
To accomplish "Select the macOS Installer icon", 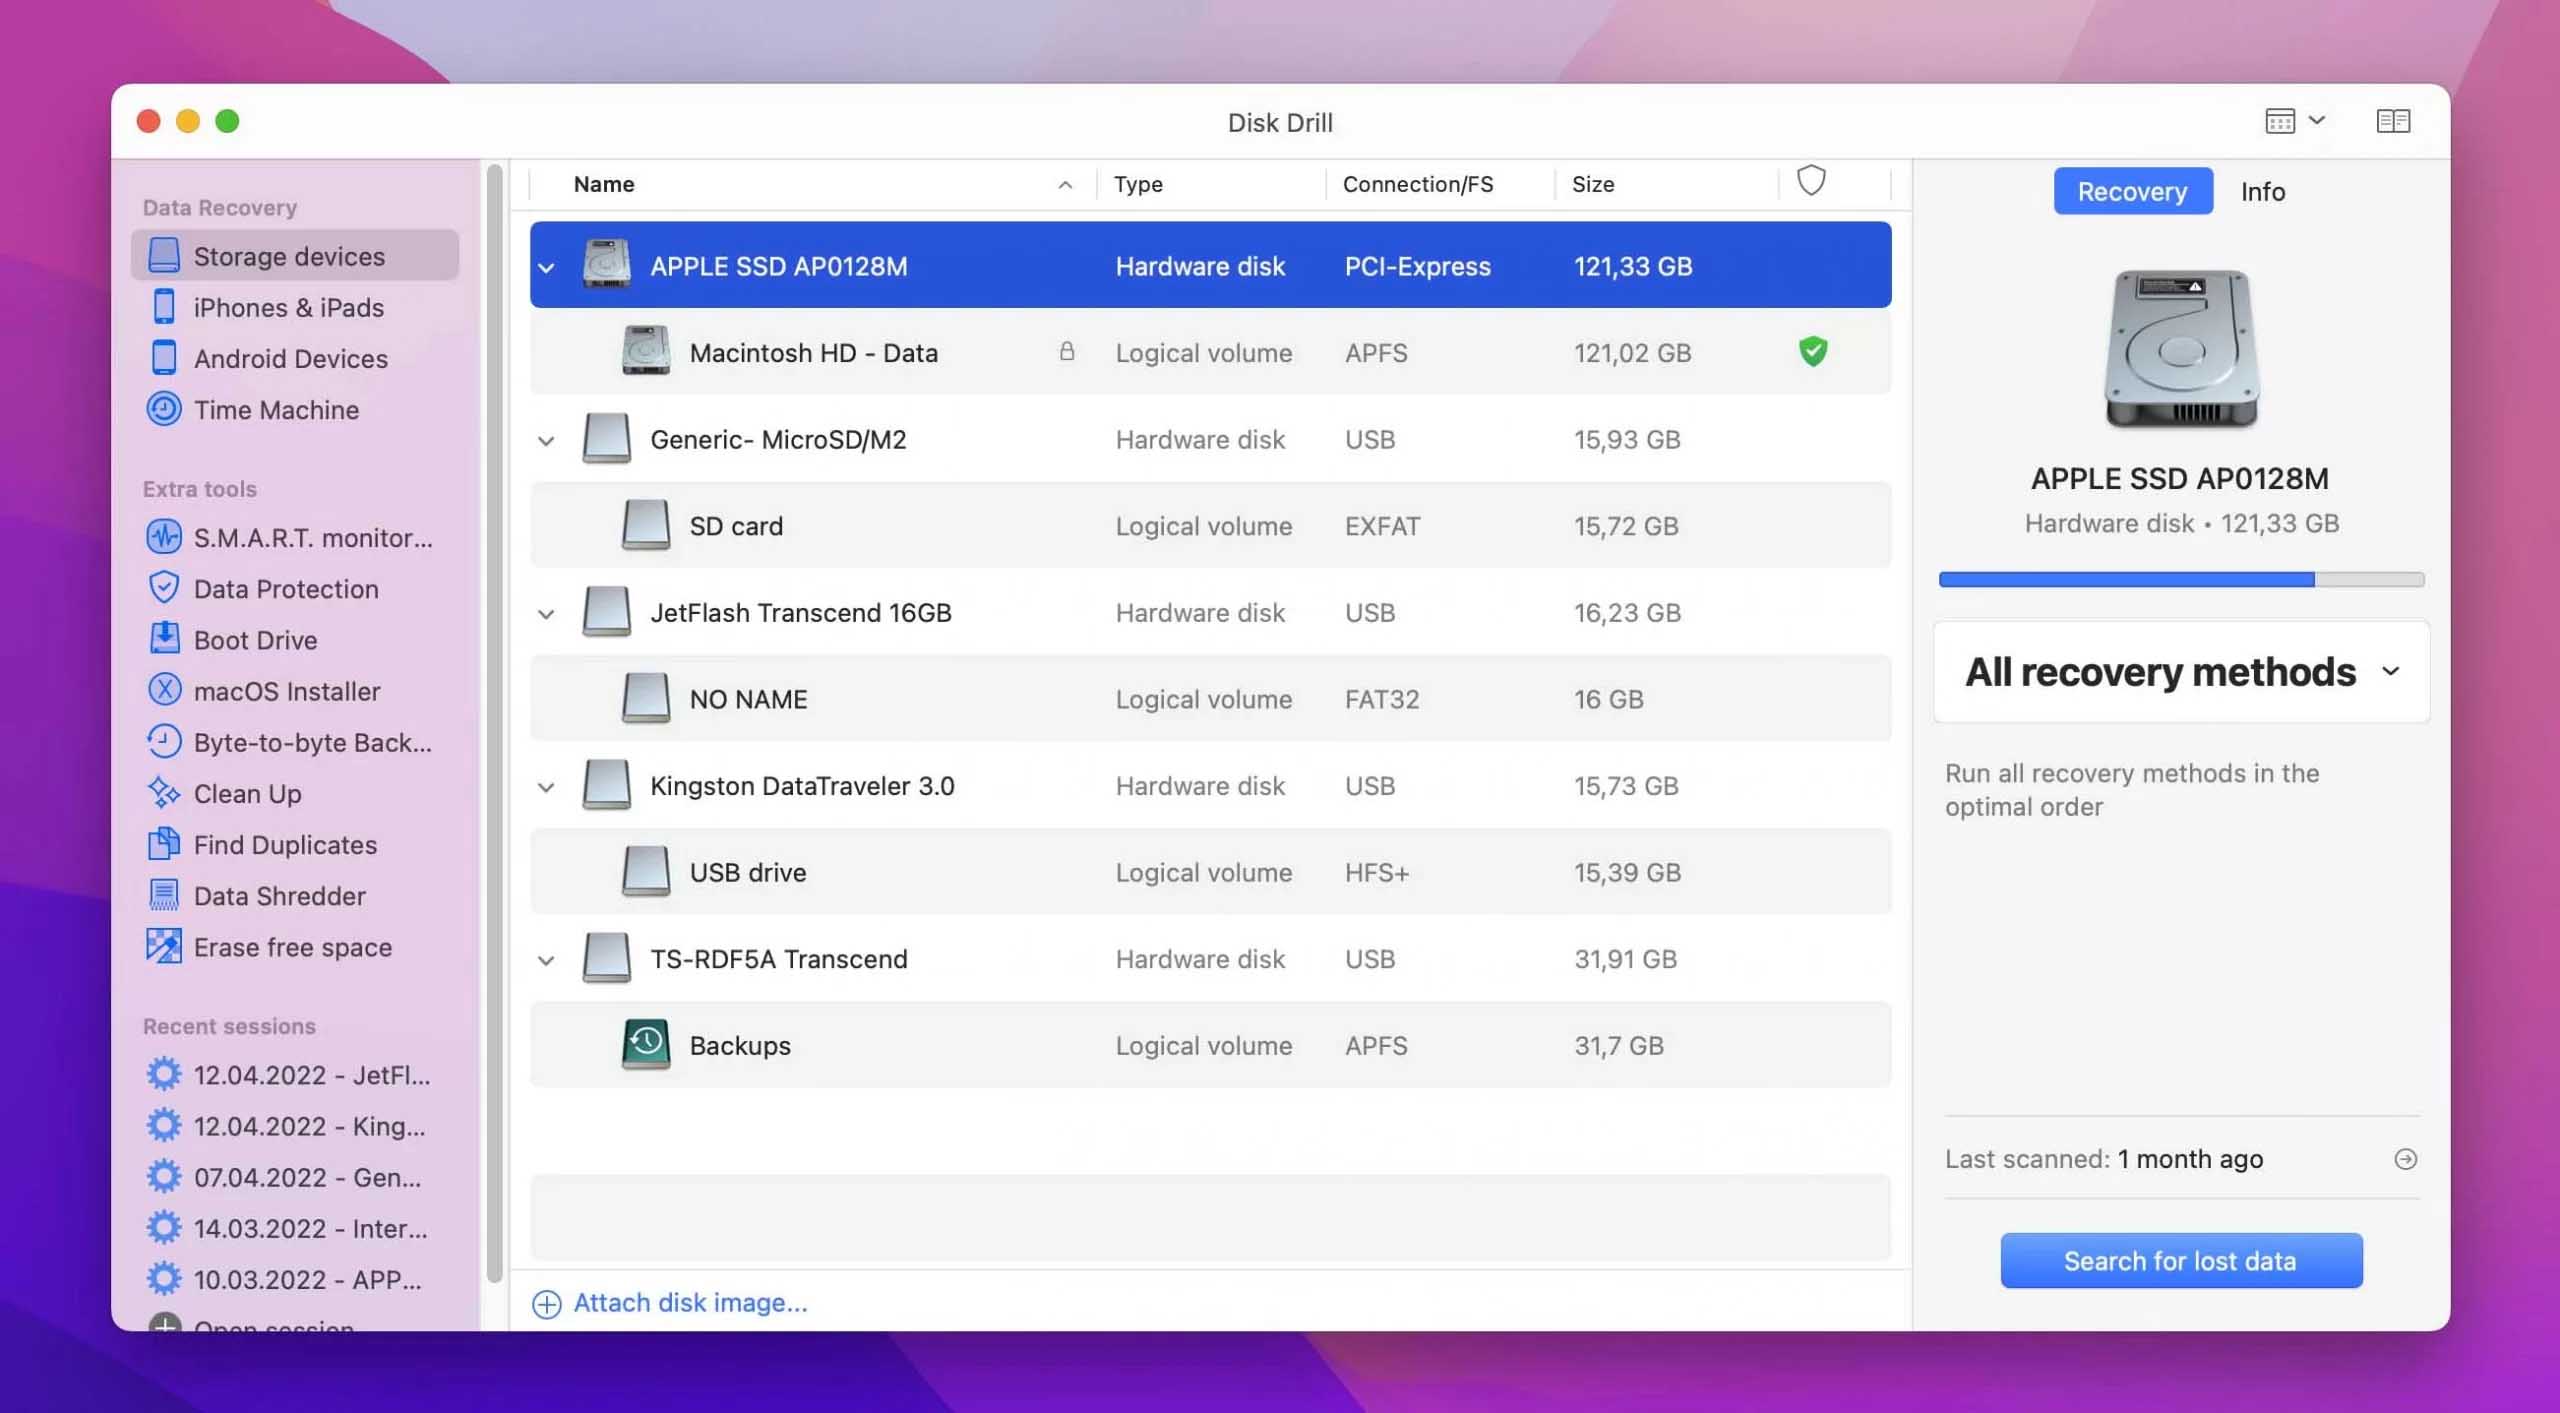I will (164, 690).
